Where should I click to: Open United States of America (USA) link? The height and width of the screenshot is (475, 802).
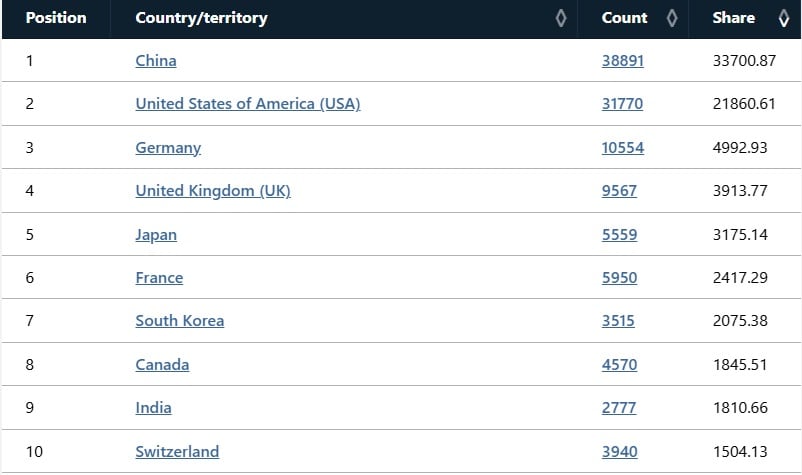coord(248,104)
